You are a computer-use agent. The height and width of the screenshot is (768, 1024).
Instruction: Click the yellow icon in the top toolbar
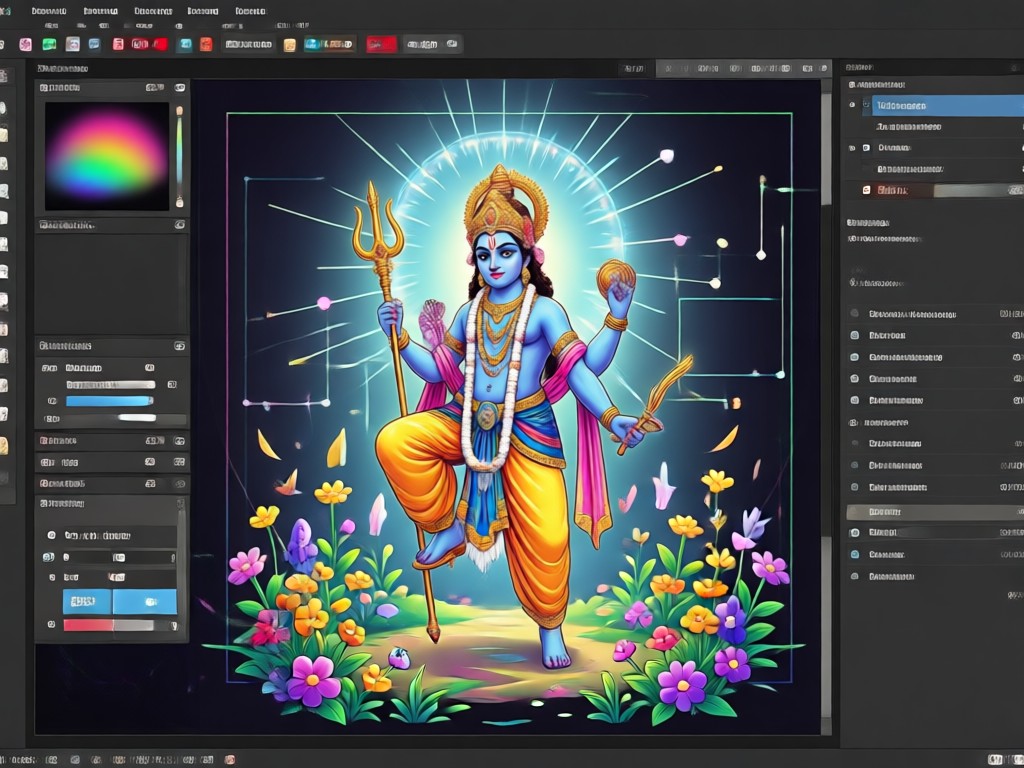point(289,44)
